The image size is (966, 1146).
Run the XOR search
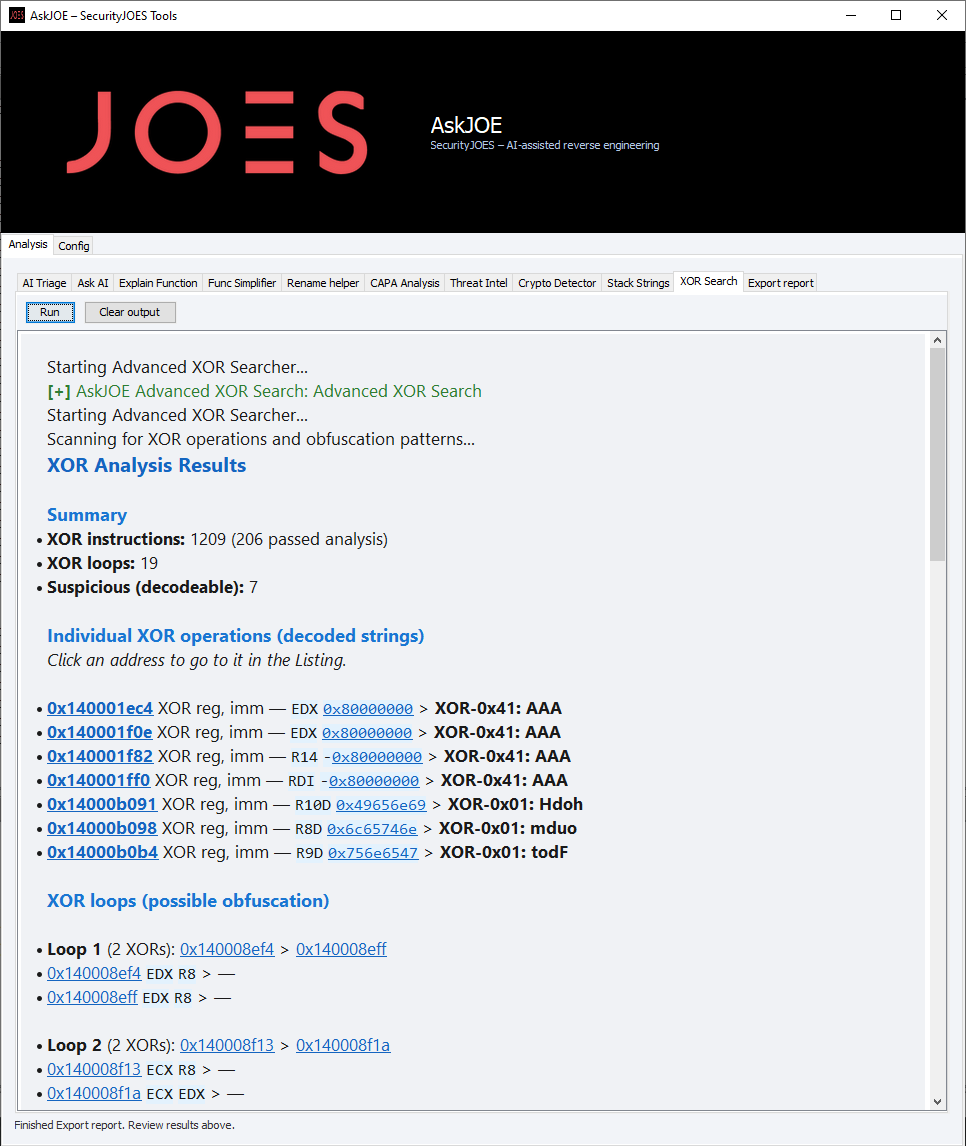point(50,312)
